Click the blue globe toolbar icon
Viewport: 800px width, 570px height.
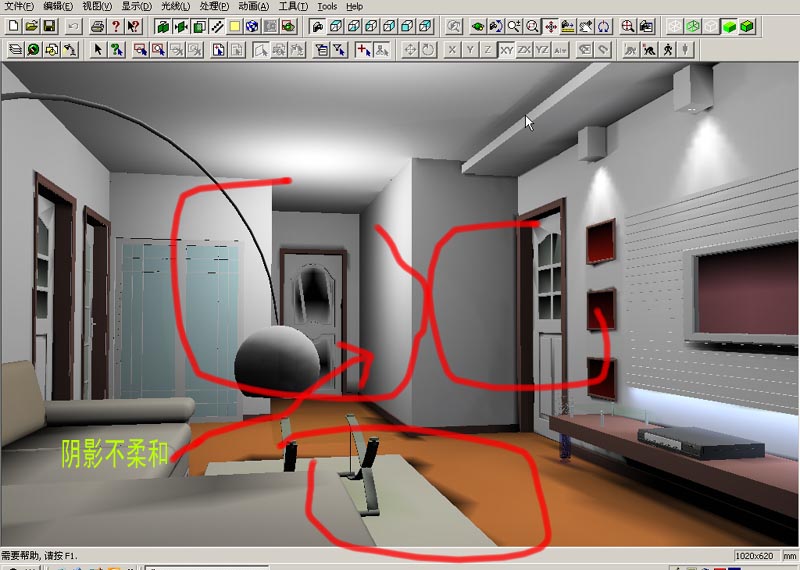(252, 26)
